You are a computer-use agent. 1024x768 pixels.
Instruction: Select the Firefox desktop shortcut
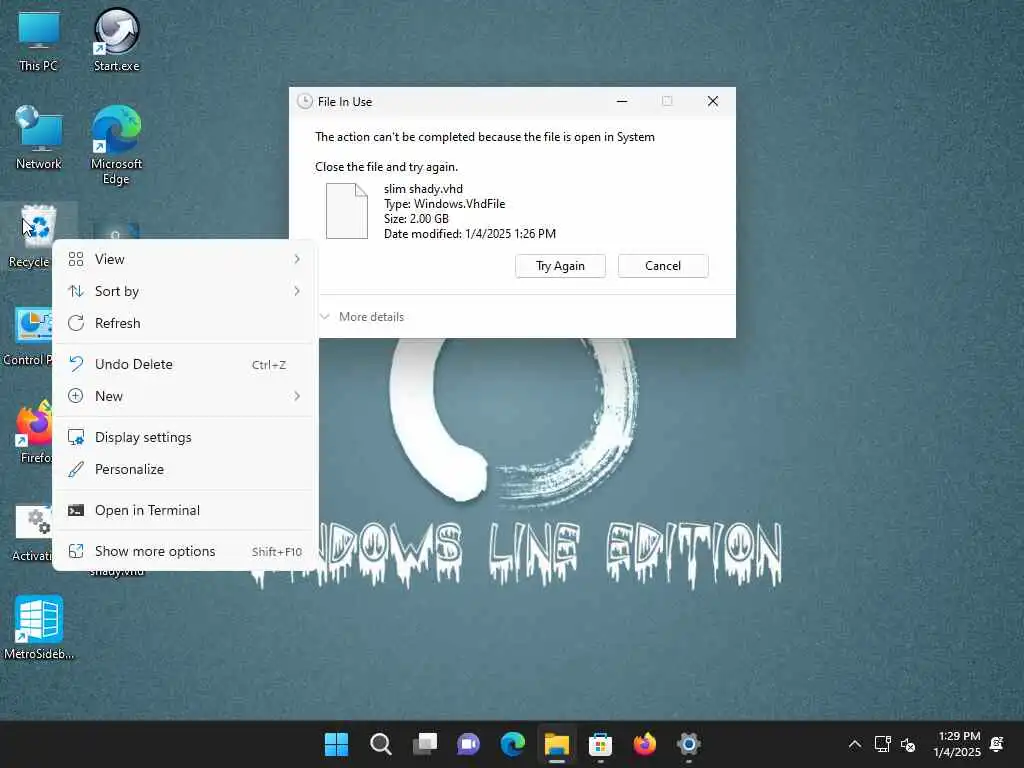pyautogui.click(x=33, y=432)
